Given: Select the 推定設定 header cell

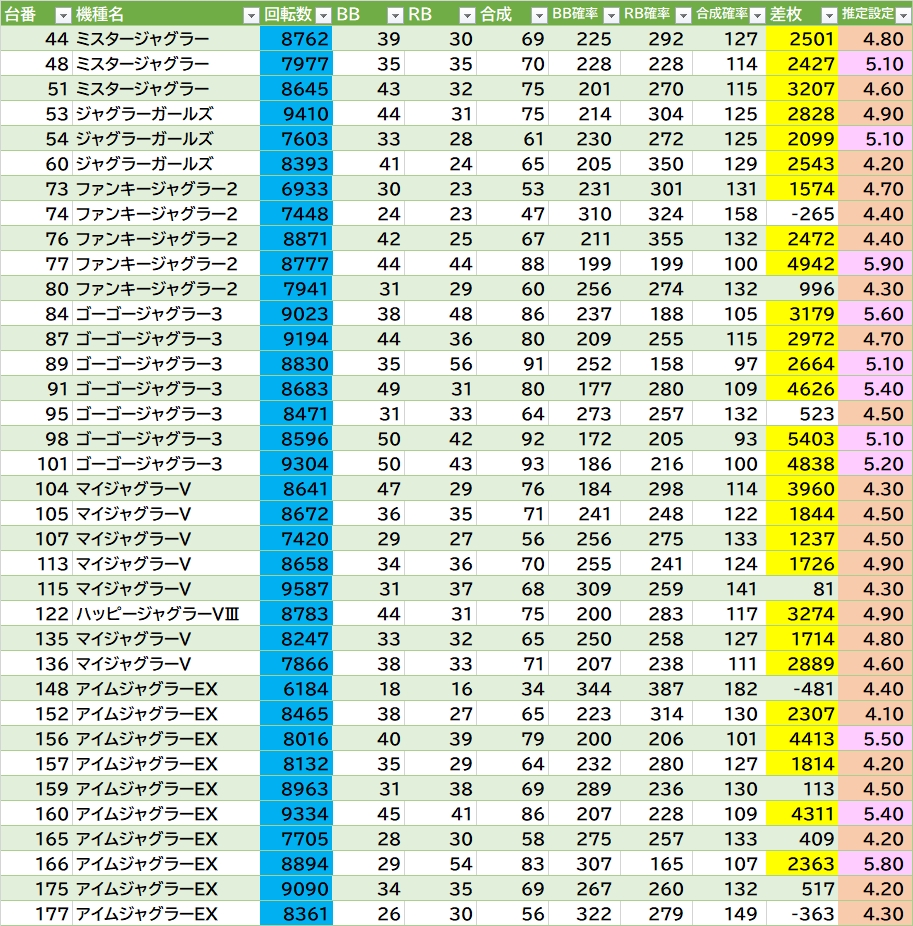Looking at the screenshot, I should [875, 13].
